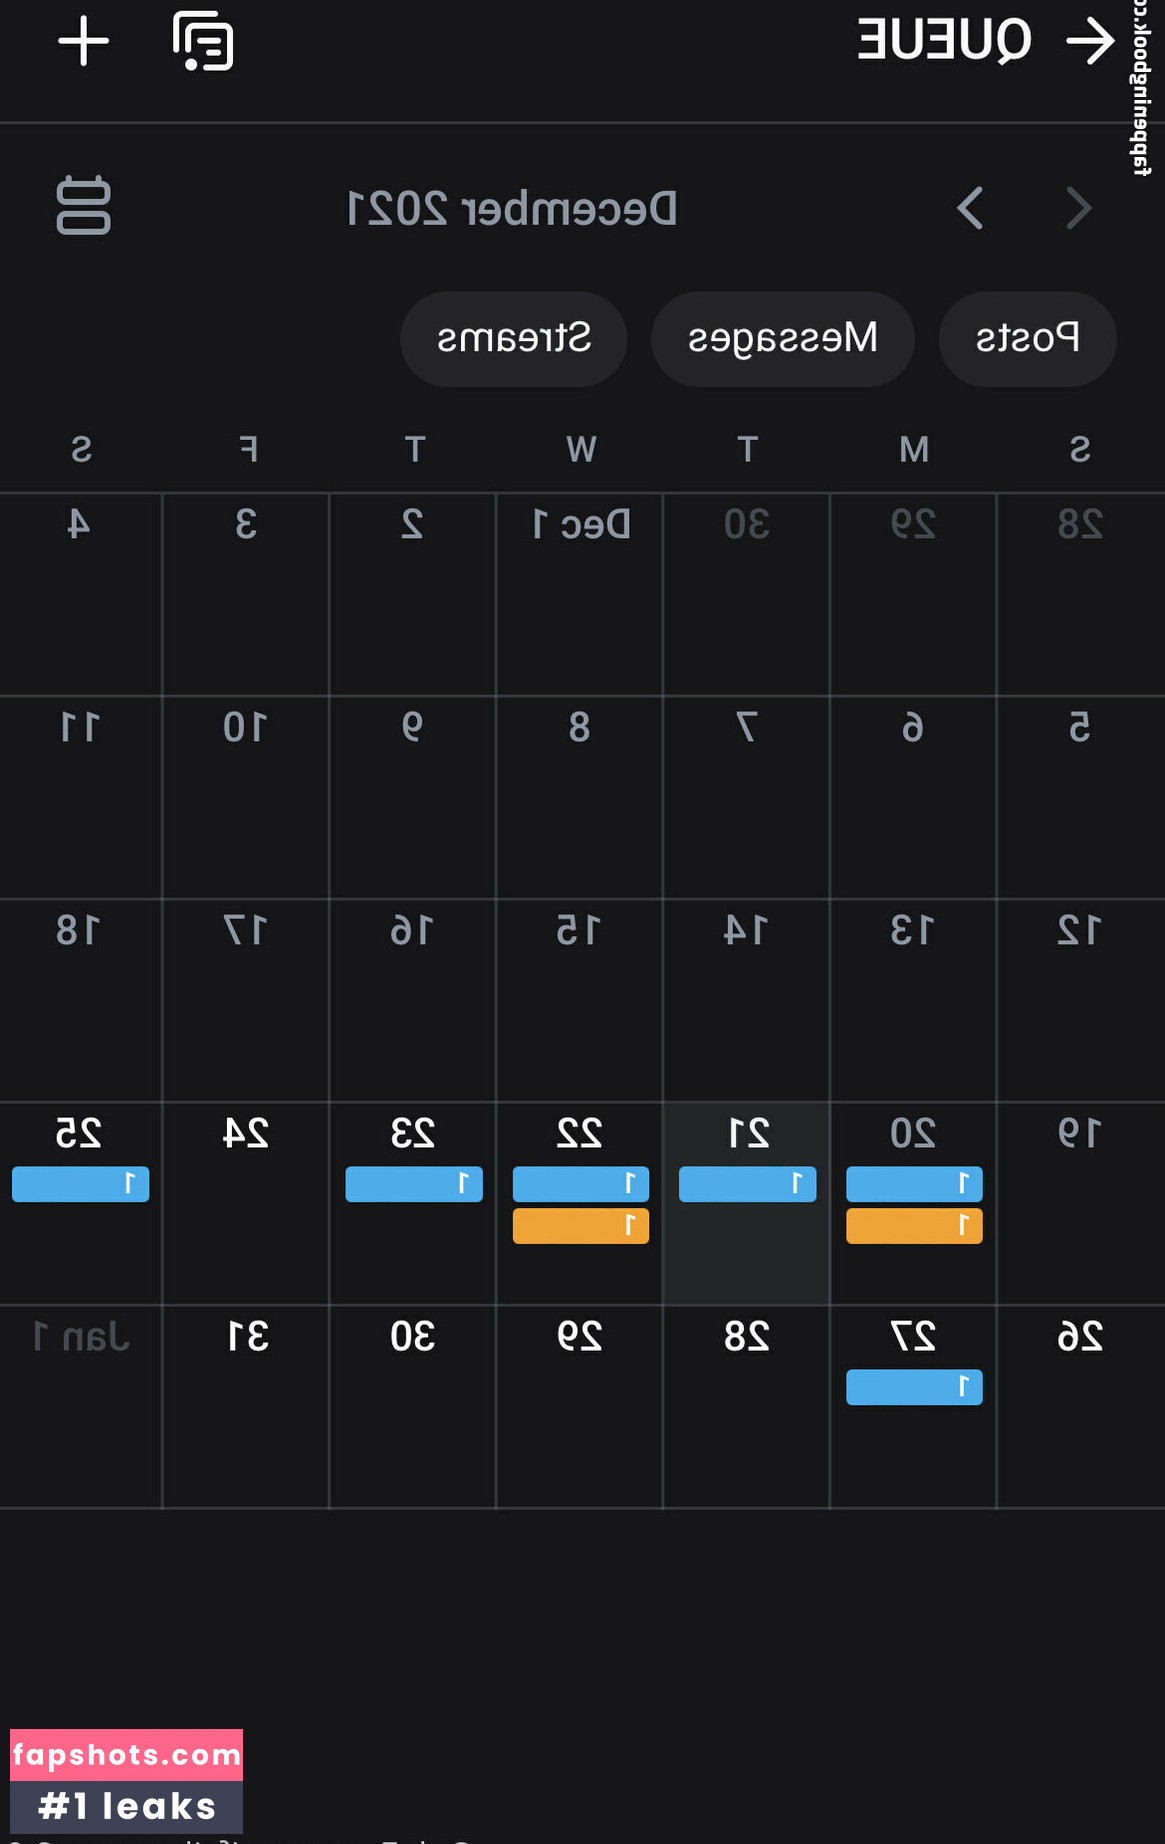This screenshot has width=1165, height=1844.
Task: Toggle the Messages filter chip
Action: click(783, 339)
